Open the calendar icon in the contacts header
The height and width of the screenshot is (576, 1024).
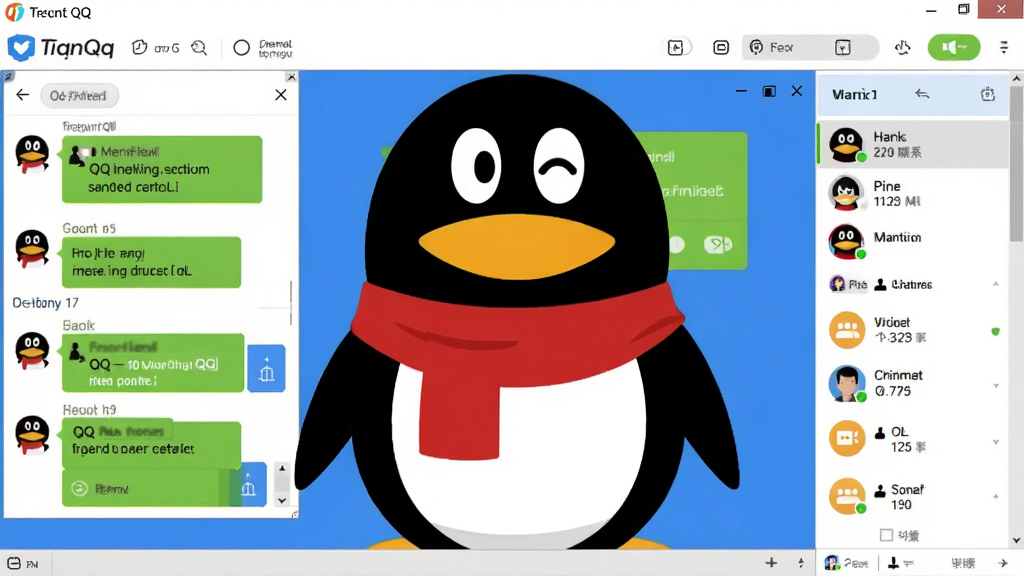coord(987,95)
